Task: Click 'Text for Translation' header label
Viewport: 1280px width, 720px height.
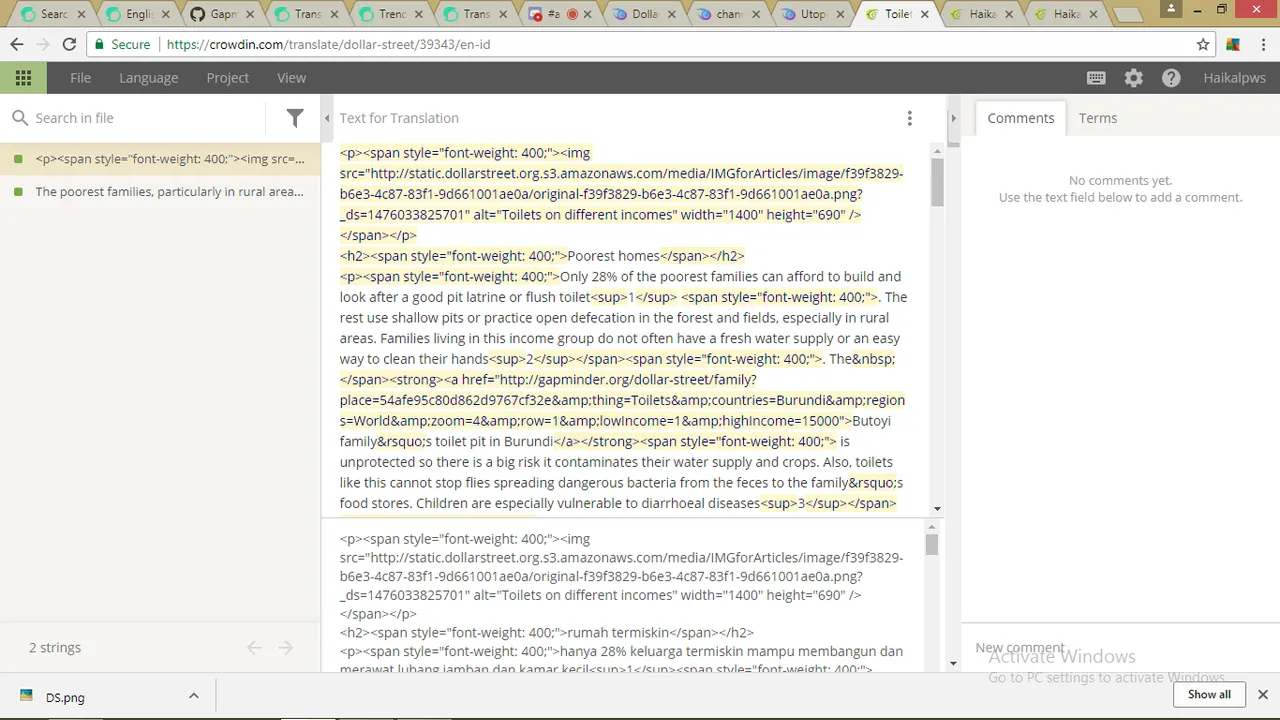Action: [x=399, y=118]
